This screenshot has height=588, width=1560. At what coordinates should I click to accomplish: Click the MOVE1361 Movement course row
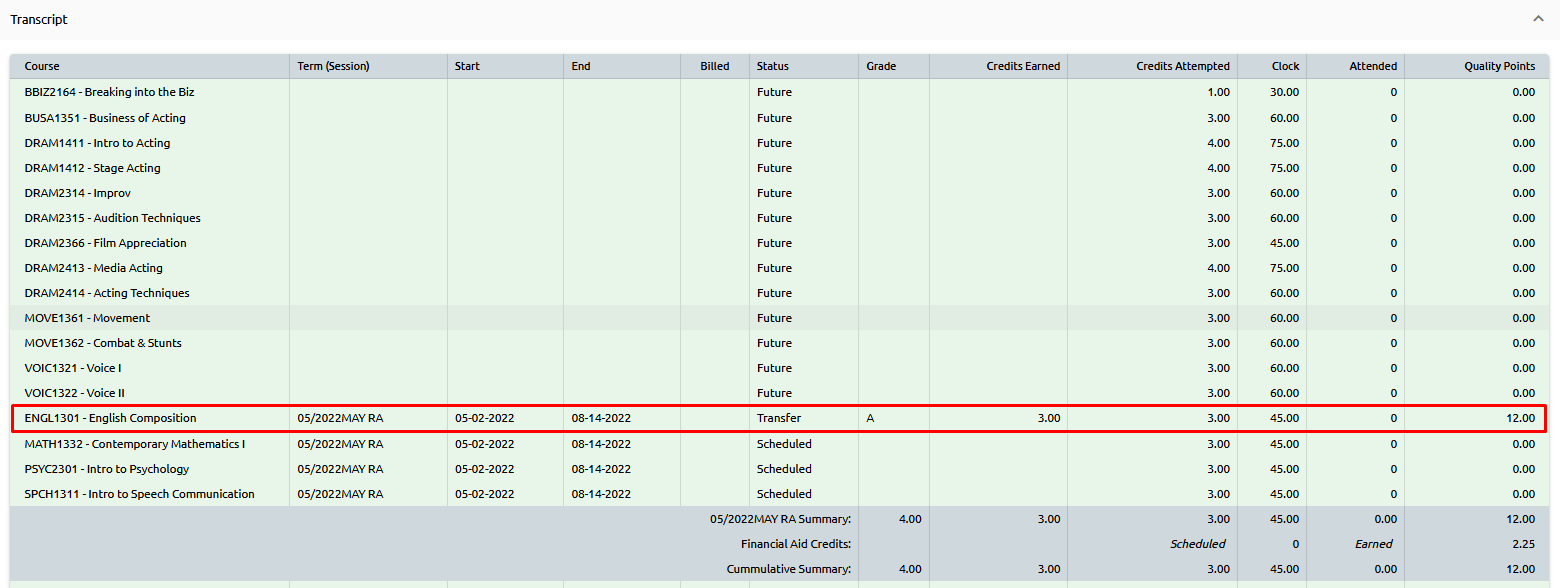click(87, 318)
